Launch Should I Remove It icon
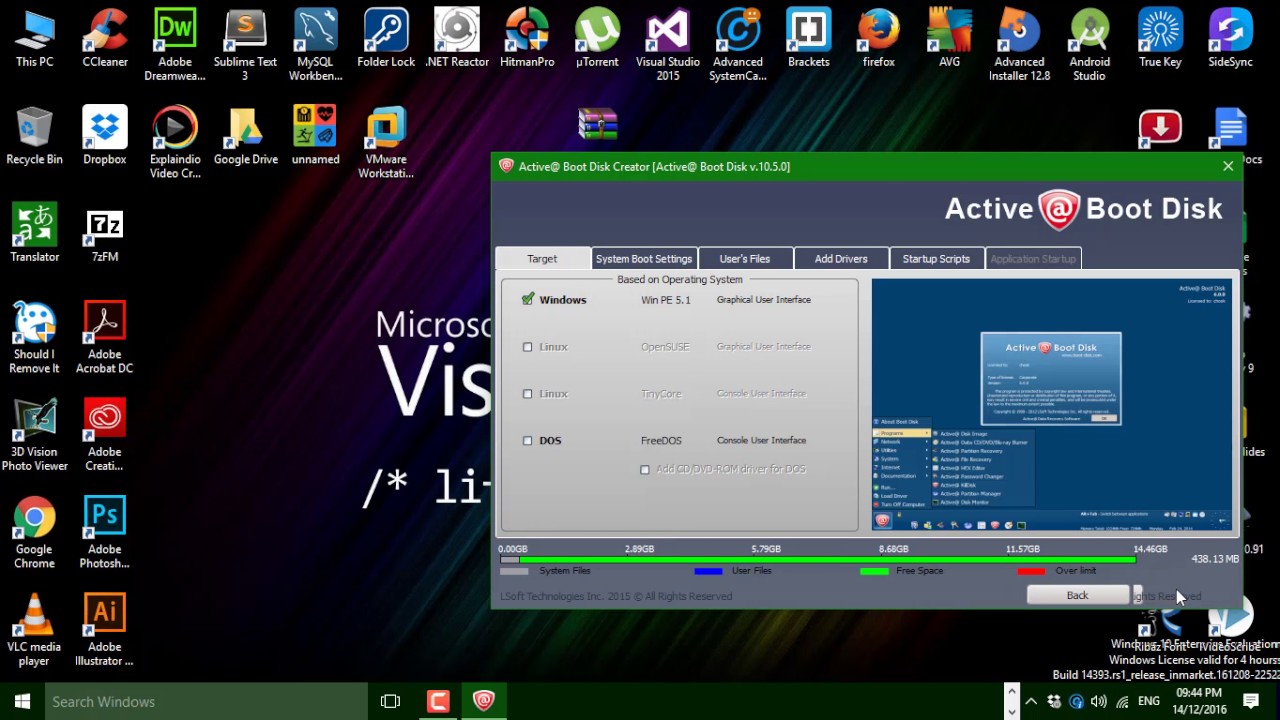Screen dimensions: 1280x720 (x=34, y=338)
